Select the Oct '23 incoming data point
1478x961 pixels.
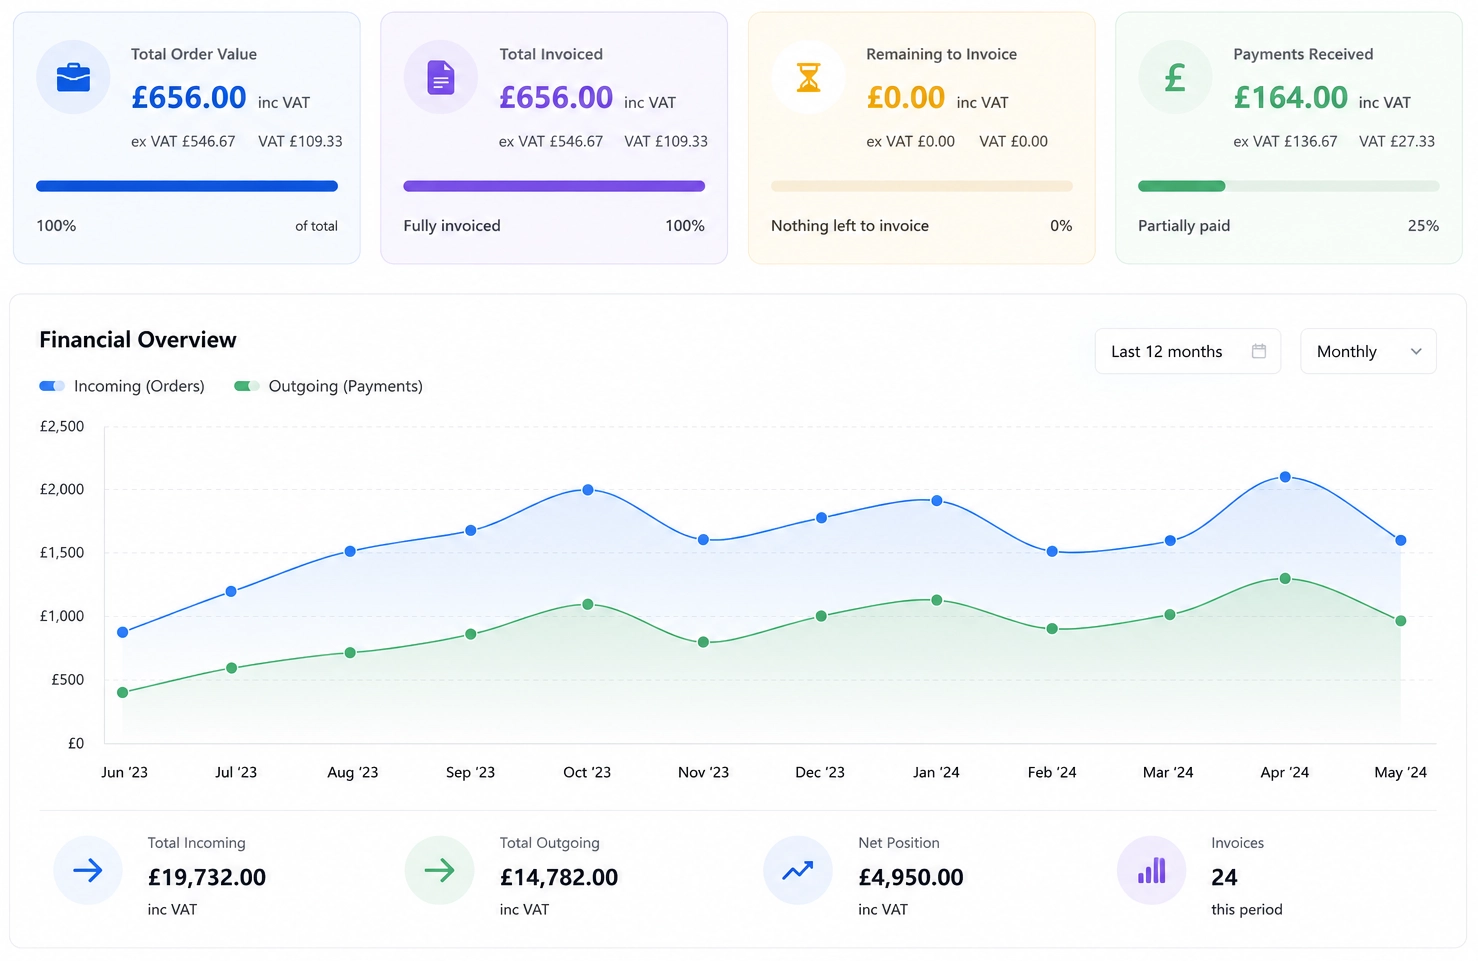coord(588,490)
